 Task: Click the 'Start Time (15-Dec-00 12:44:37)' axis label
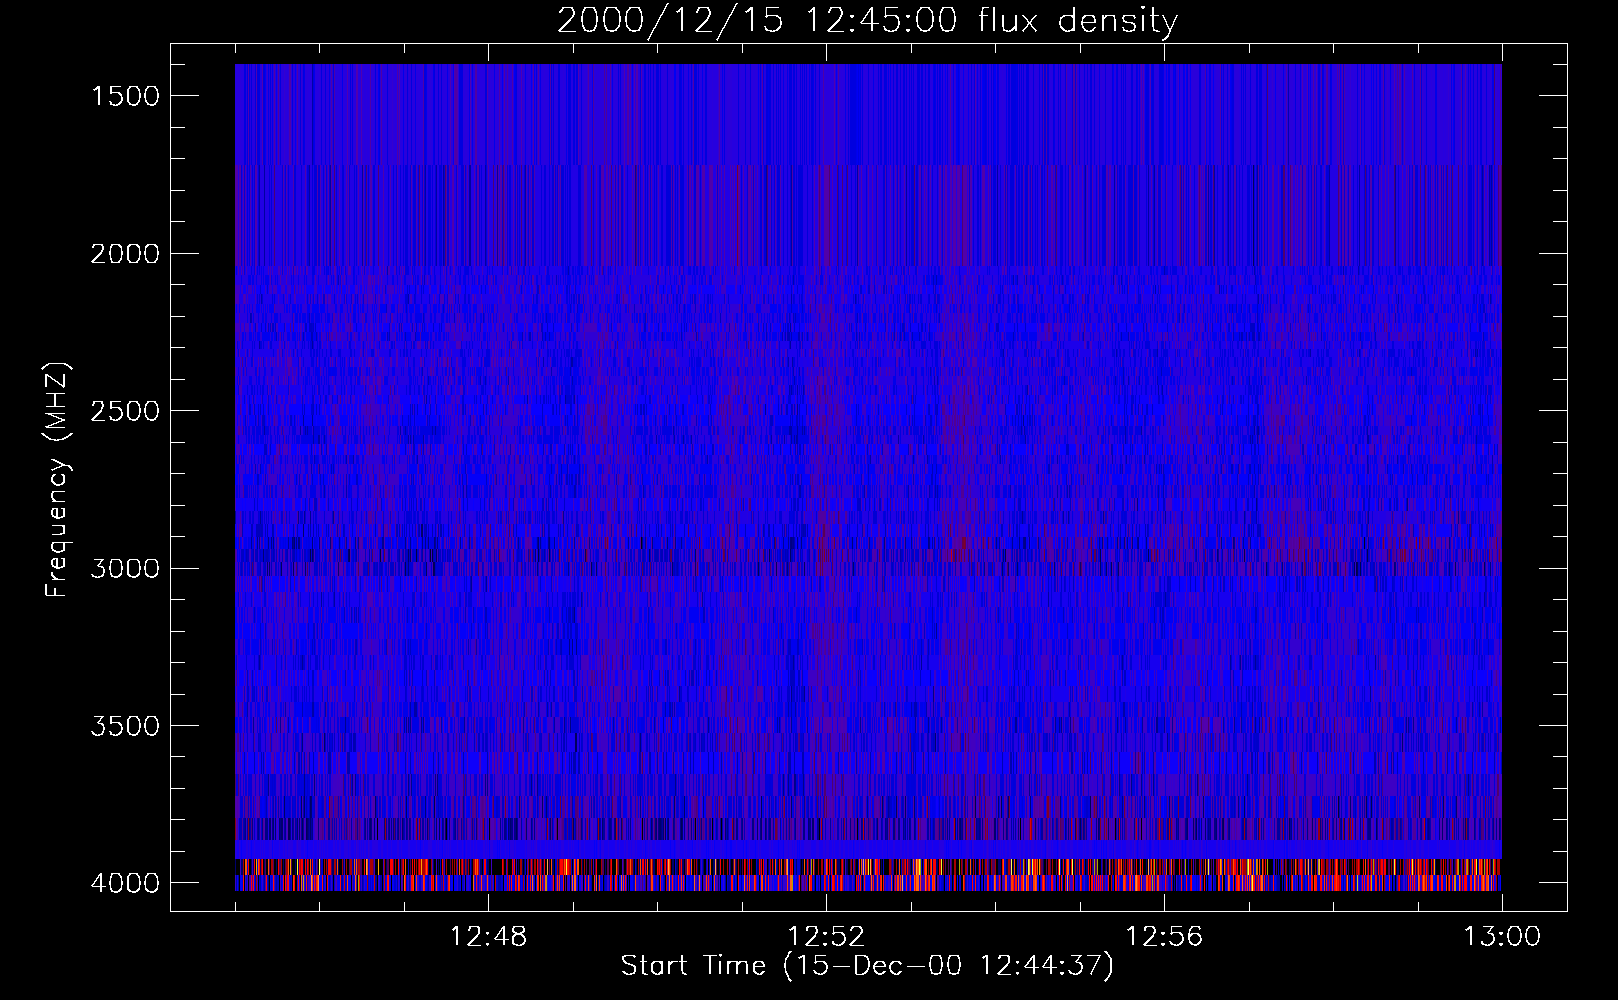867,966
